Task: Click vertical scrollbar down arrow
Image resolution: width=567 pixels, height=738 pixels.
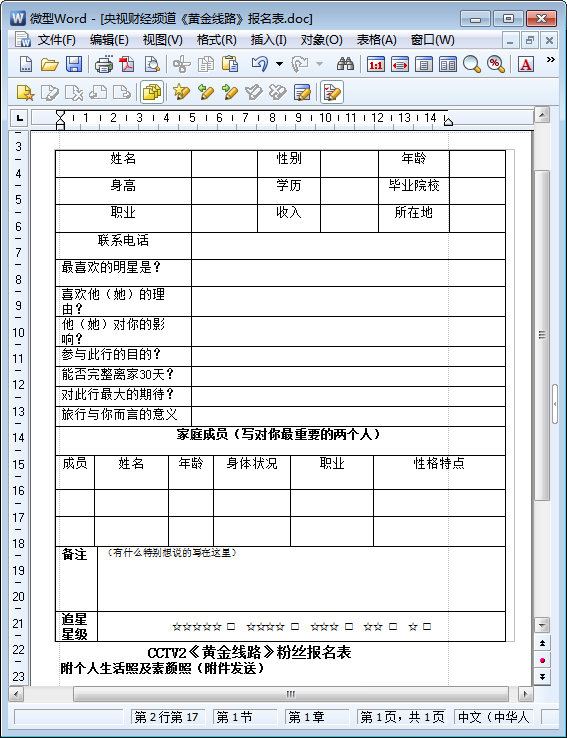Action: pyautogui.click(x=542, y=625)
